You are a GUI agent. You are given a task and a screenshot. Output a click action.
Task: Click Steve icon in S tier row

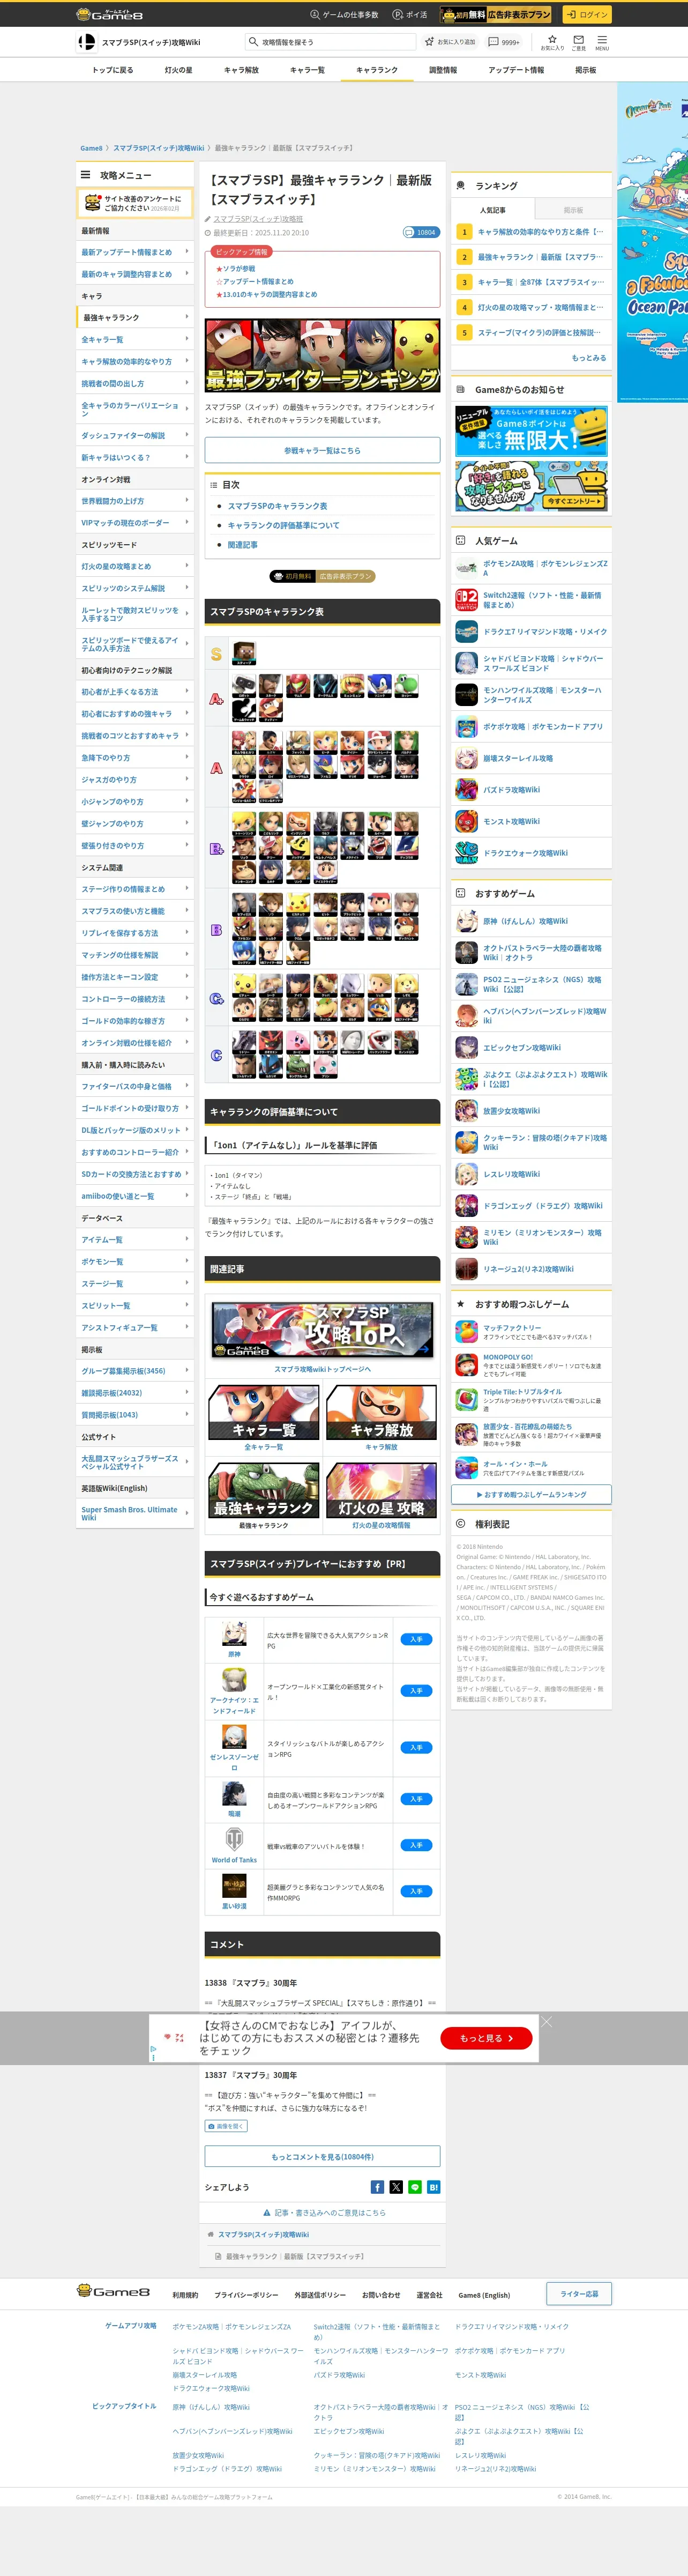[x=244, y=653]
